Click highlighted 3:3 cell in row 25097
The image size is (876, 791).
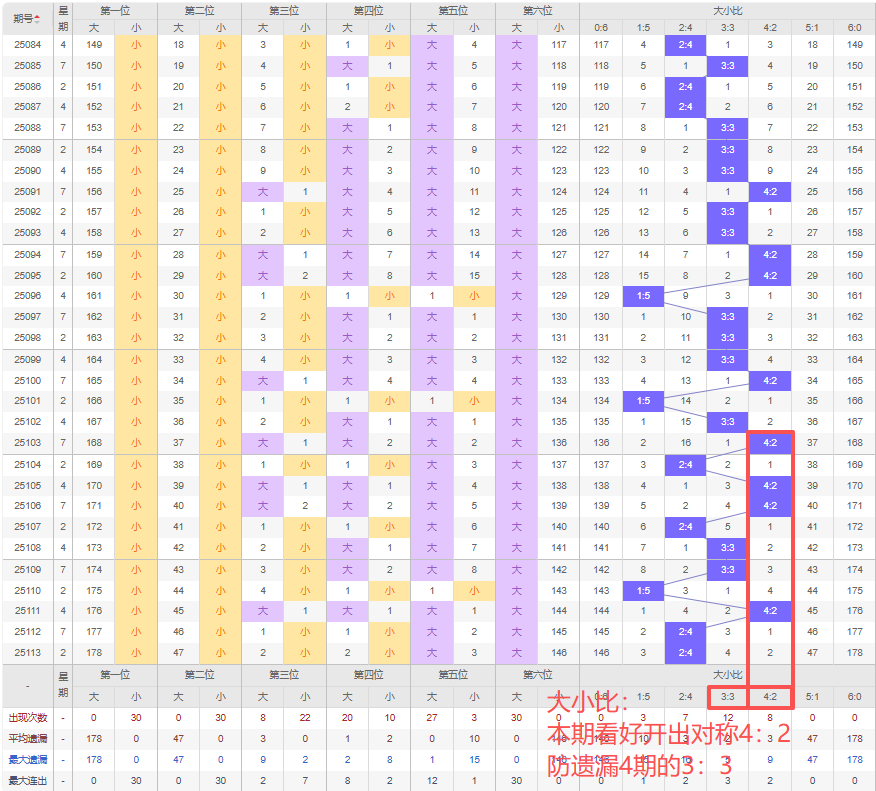click(x=727, y=317)
